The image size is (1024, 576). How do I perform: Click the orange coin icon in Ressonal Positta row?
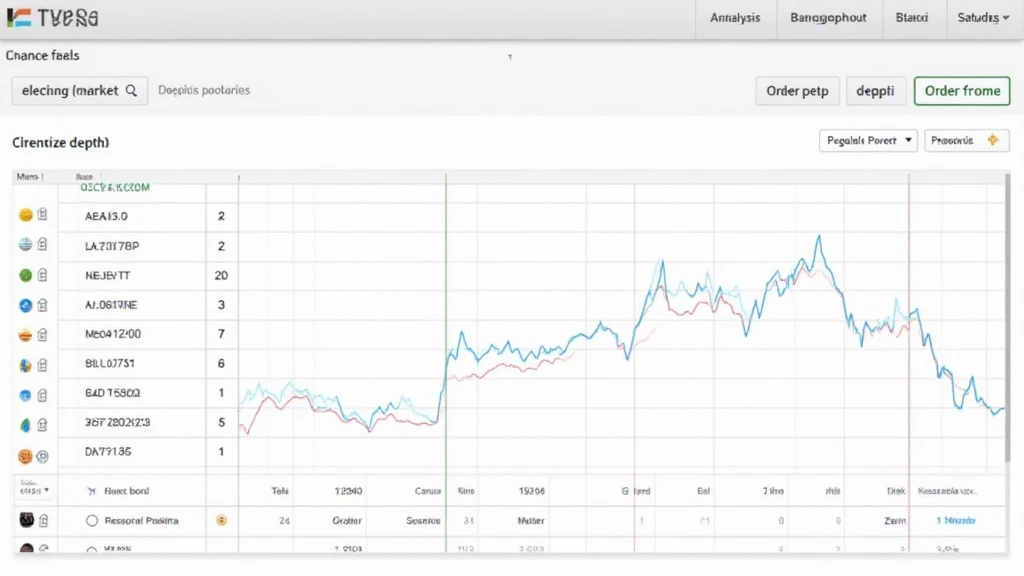point(222,520)
